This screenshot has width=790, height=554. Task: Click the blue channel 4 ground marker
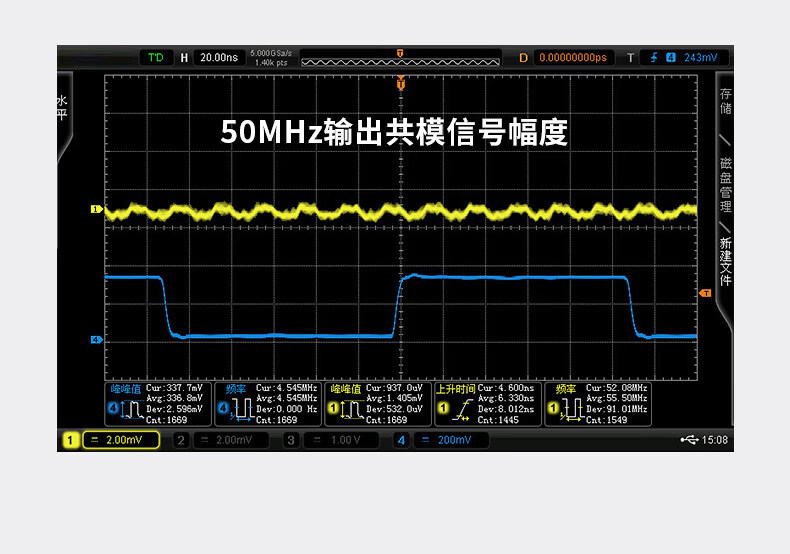97,340
